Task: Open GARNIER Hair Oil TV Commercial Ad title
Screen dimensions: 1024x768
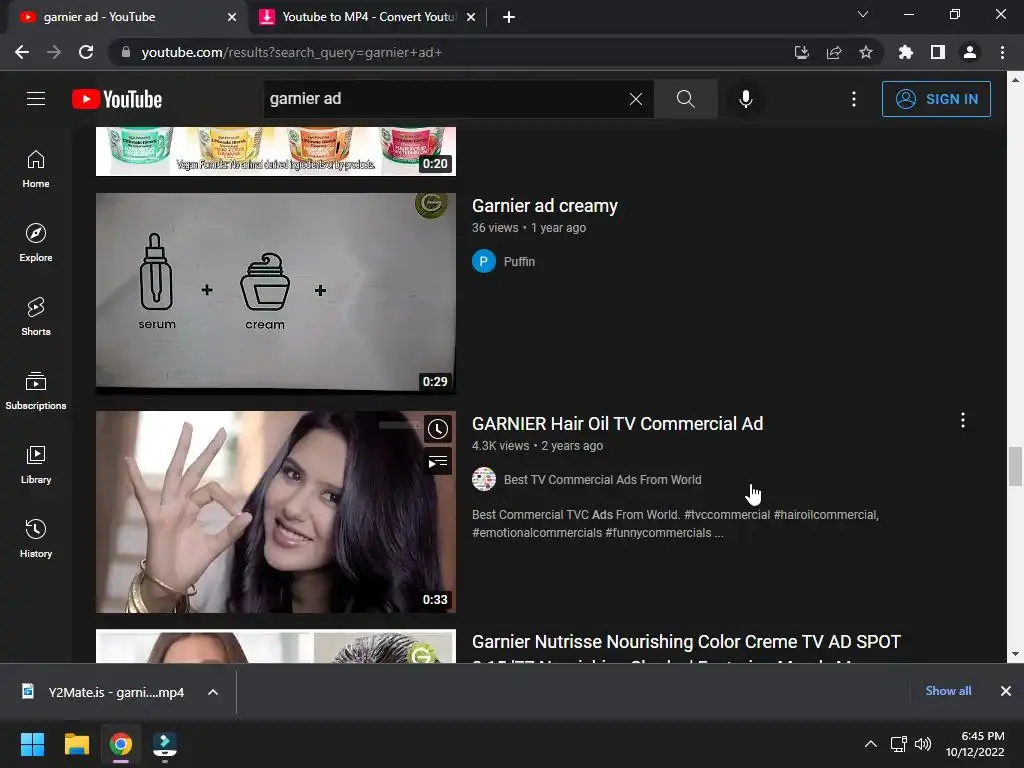Action: click(x=617, y=424)
